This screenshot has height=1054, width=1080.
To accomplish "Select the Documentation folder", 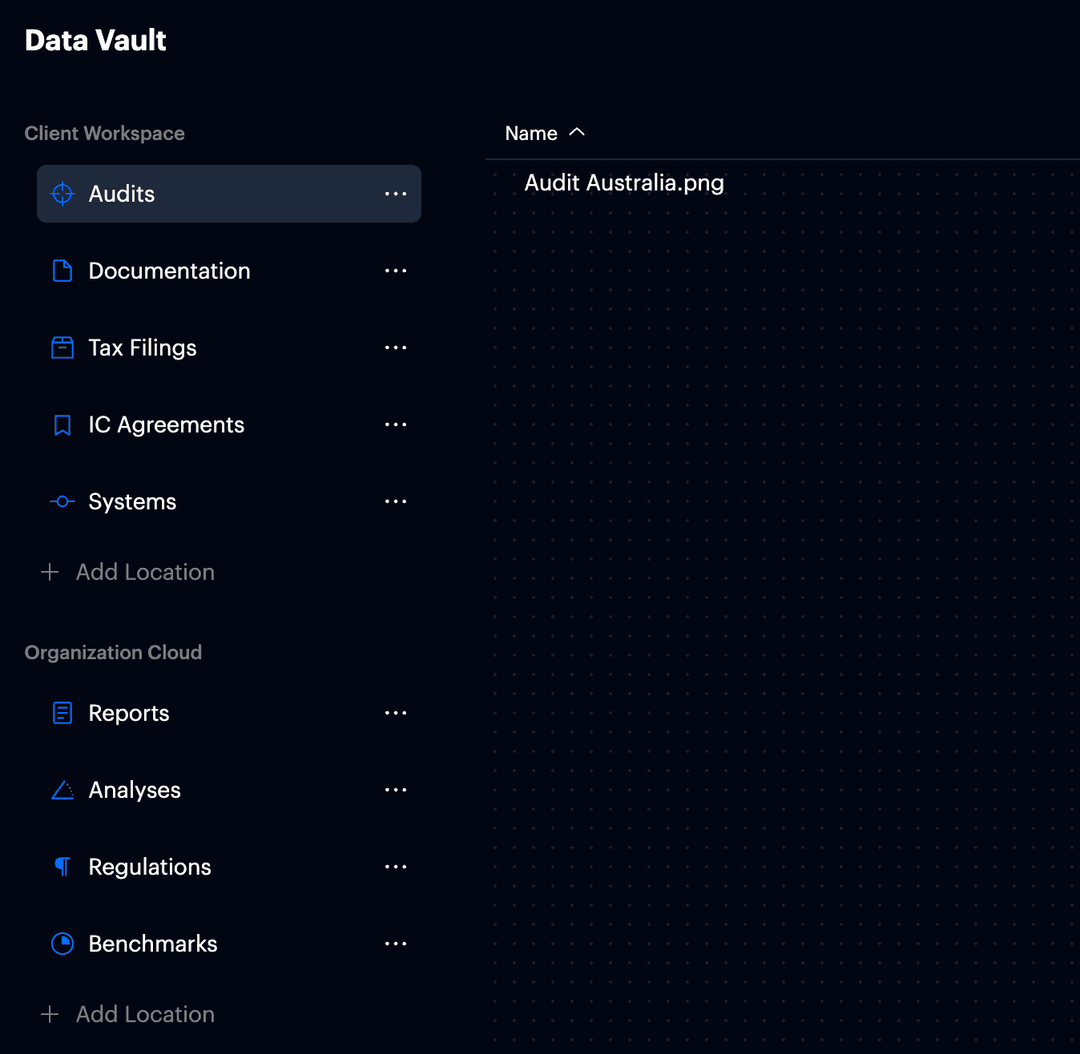I will (x=169, y=270).
